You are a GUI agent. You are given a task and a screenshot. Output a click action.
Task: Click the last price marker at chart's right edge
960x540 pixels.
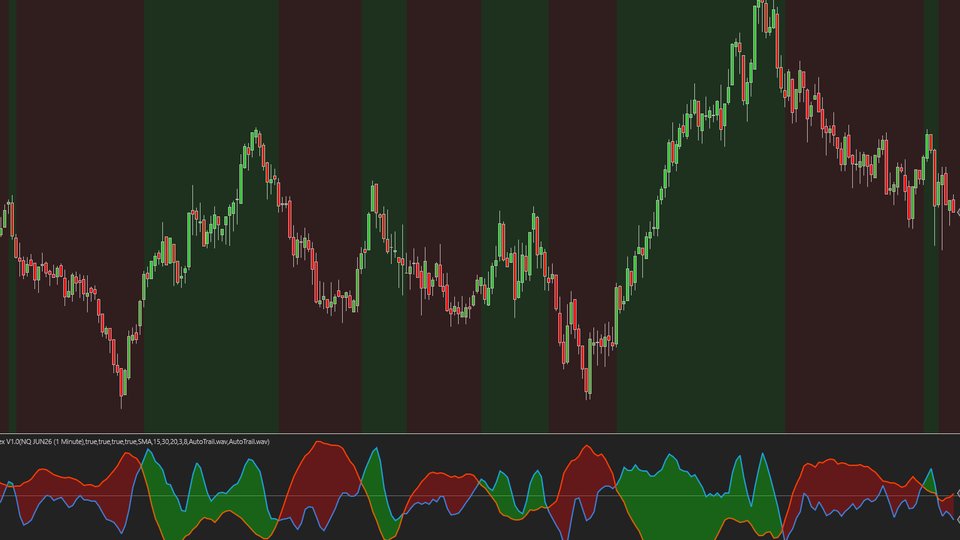(955, 210)
